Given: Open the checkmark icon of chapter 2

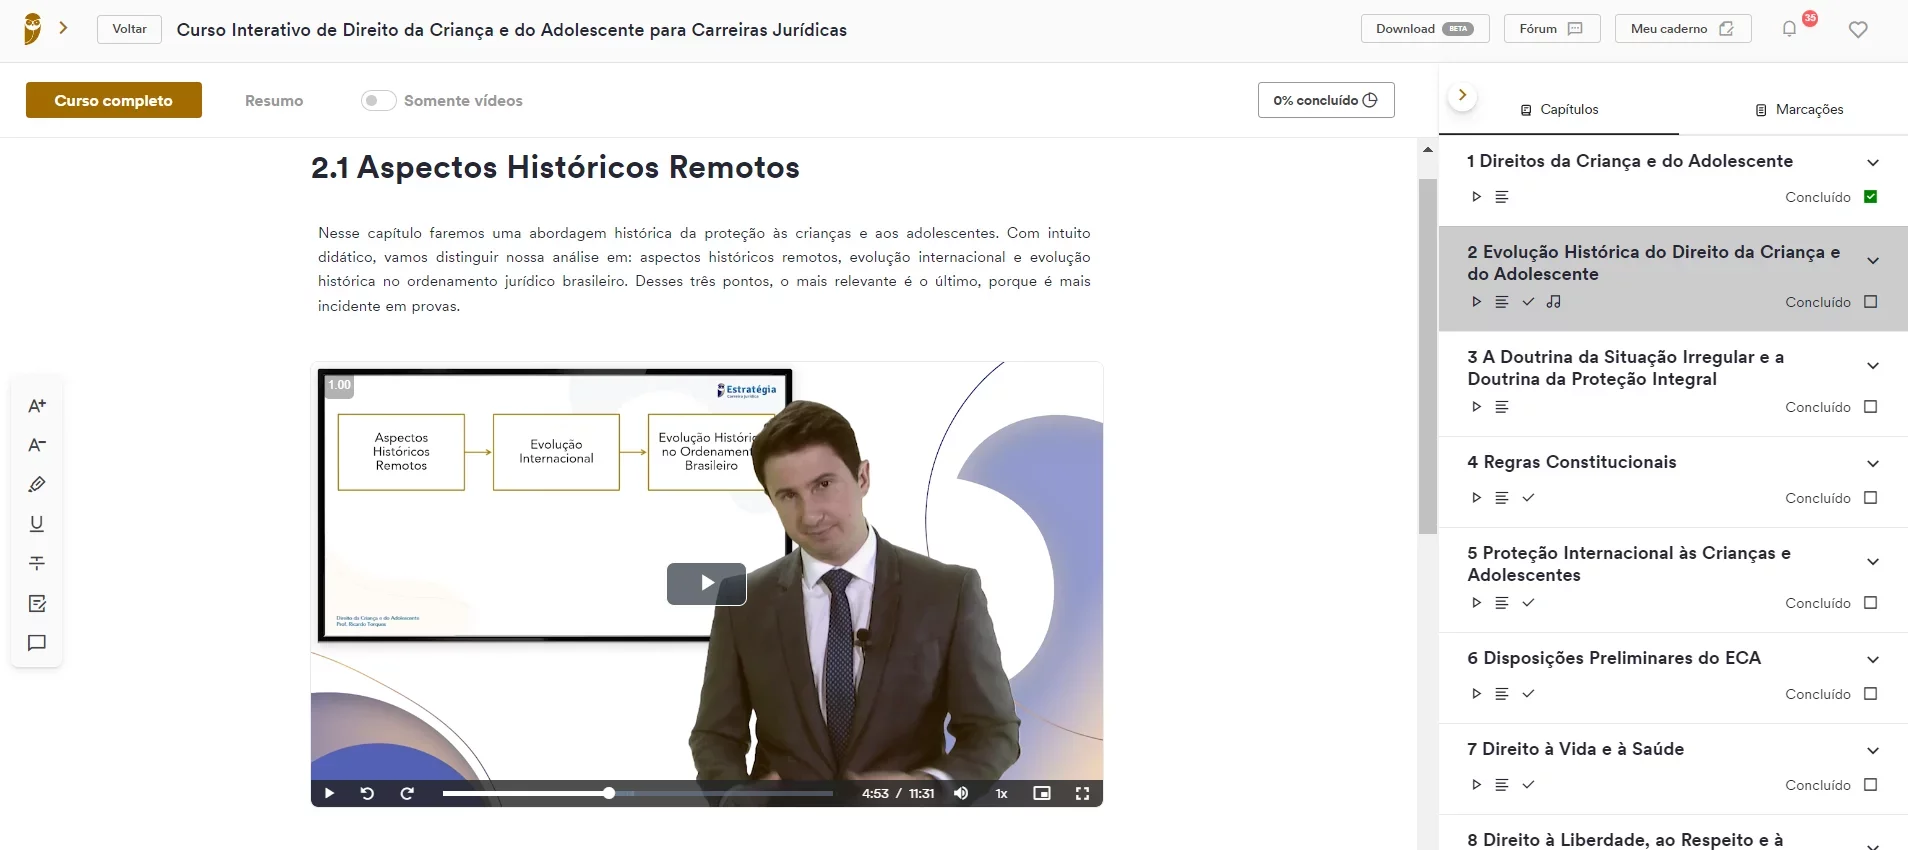Looking at the screenshot, I should (1528, 302).
